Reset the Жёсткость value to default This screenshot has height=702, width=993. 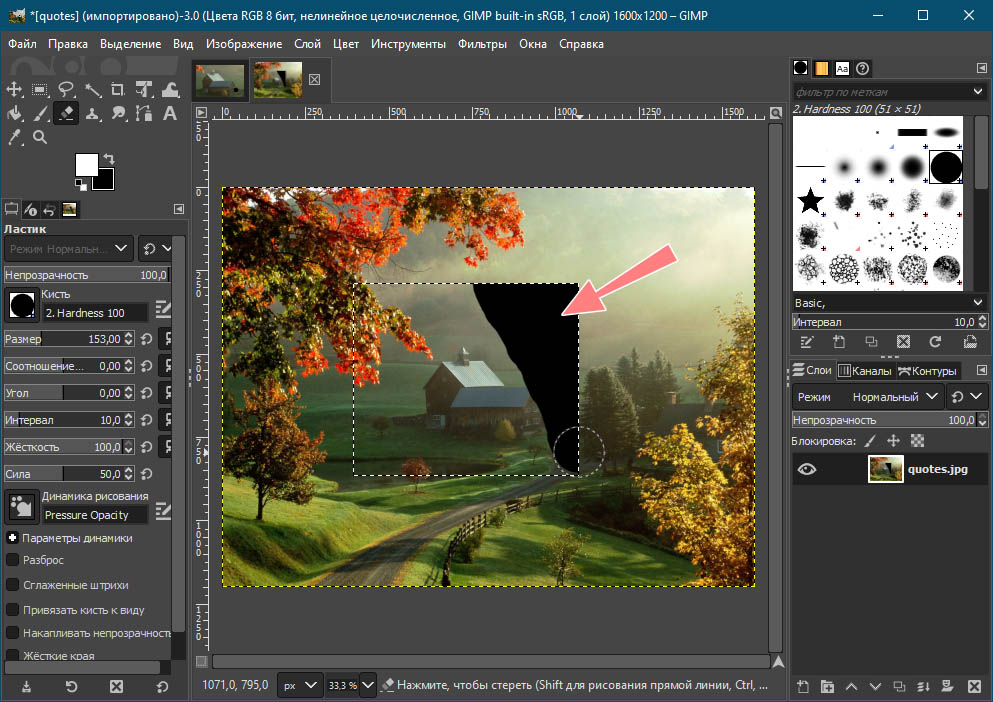pos(147,447)
